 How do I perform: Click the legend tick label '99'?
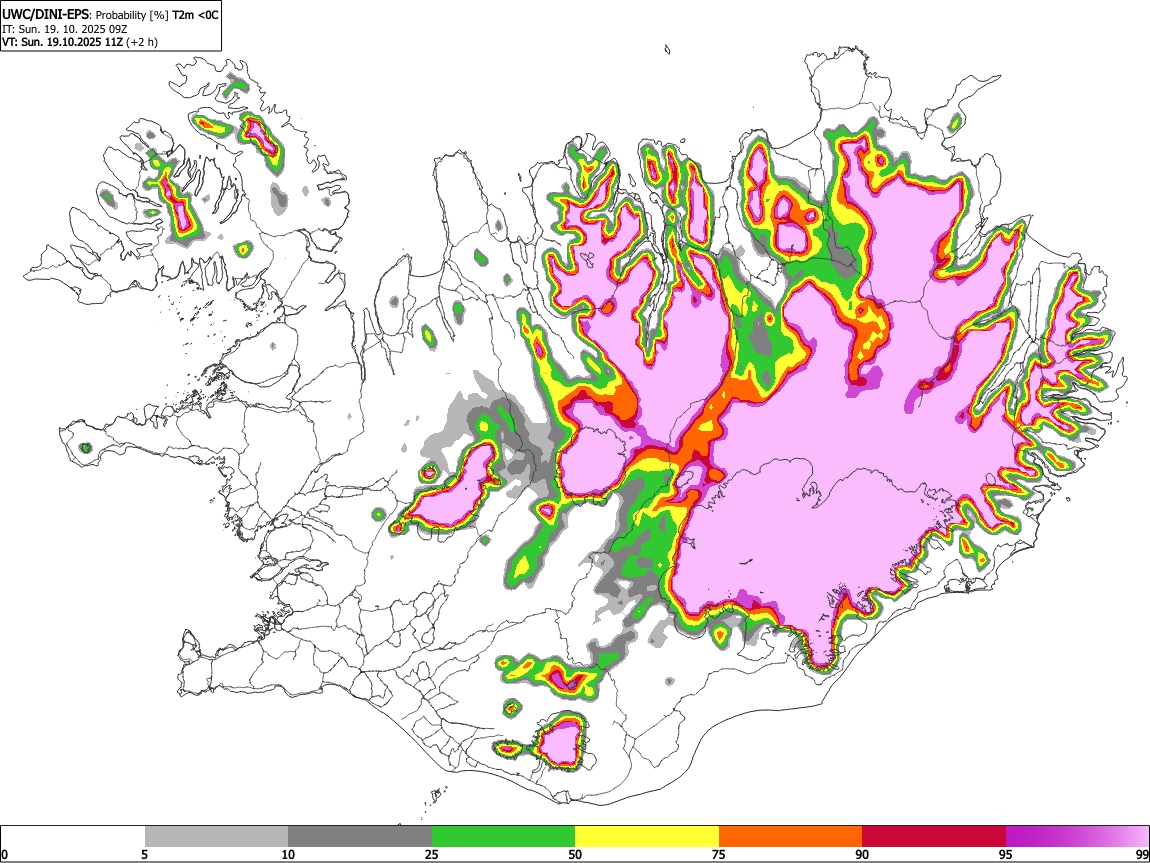coord(1142,855)
